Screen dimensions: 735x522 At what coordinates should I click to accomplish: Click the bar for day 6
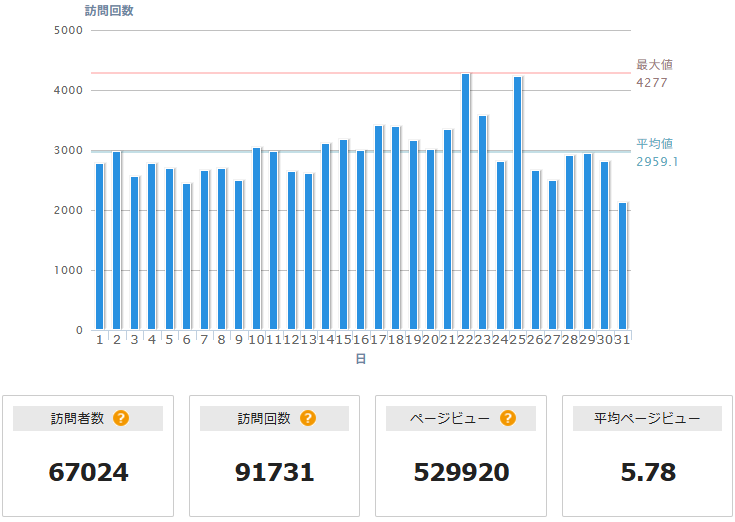point(186,256)
